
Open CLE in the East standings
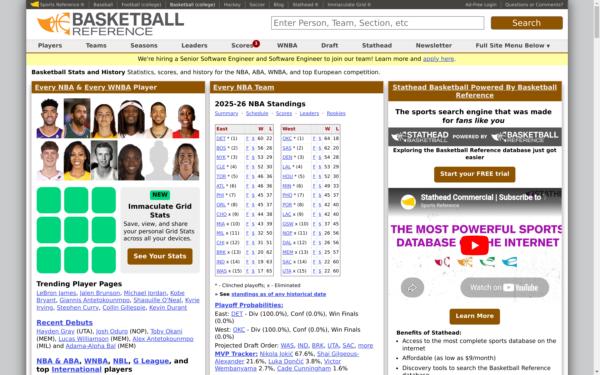220,167
